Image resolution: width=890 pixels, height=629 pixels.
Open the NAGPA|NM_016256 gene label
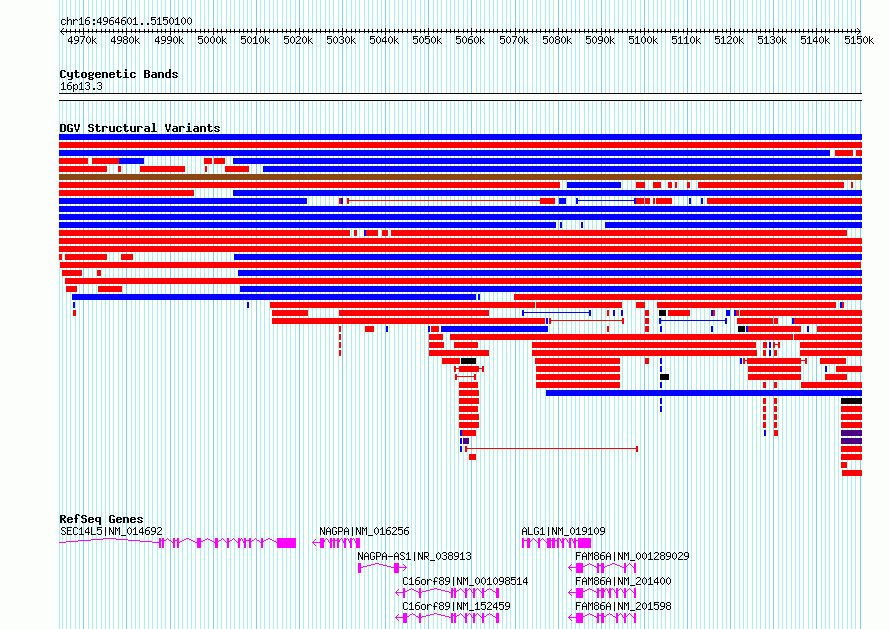(x=364, y=531)
